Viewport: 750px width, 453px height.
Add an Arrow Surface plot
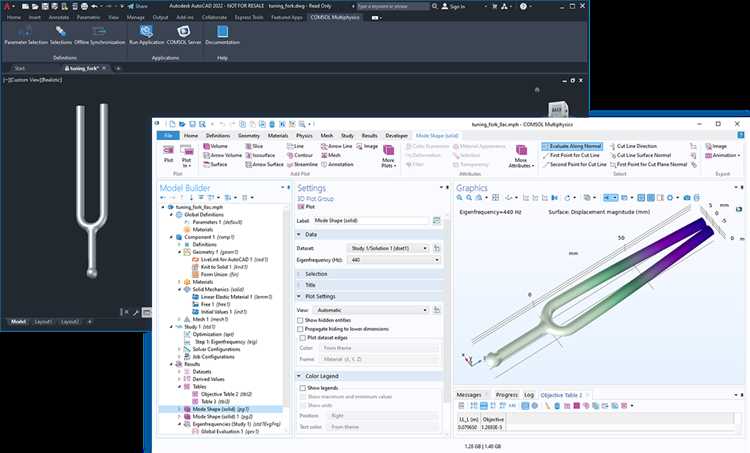click(x=265, y=164)
